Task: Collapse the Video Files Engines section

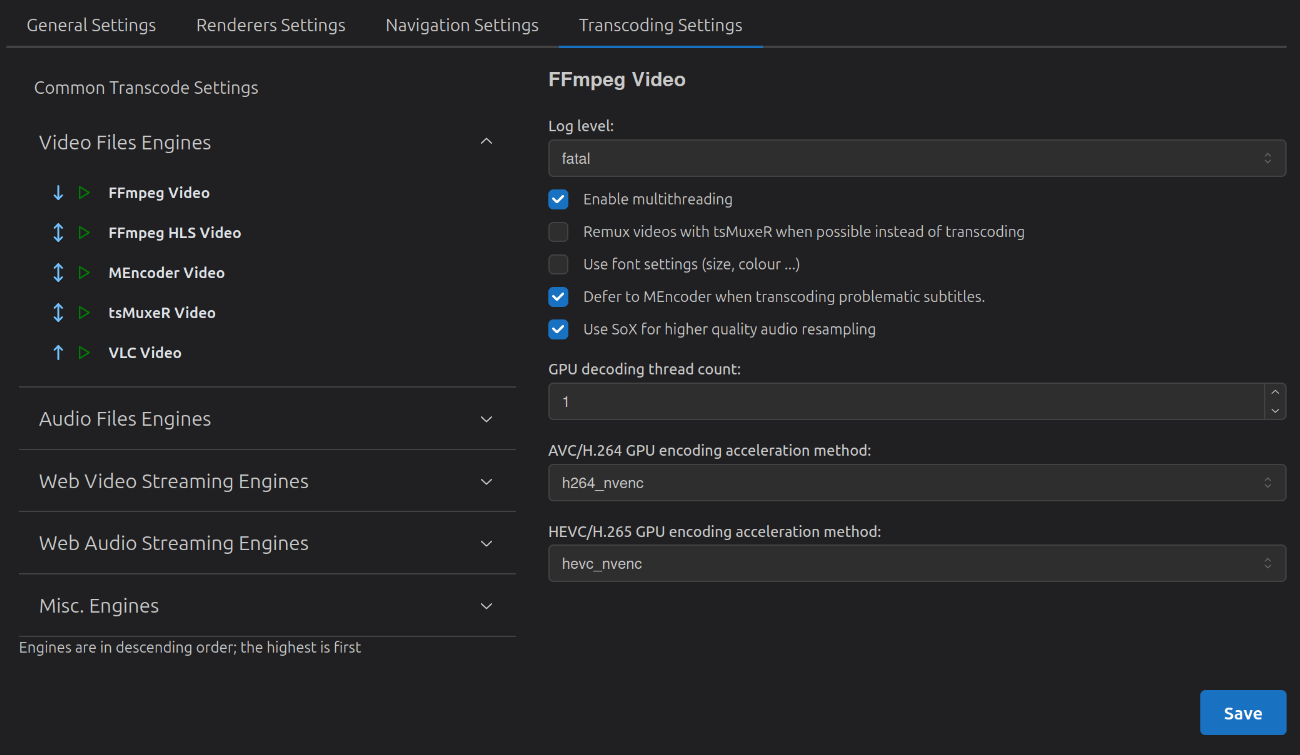Action: click(x=267, y=142)
